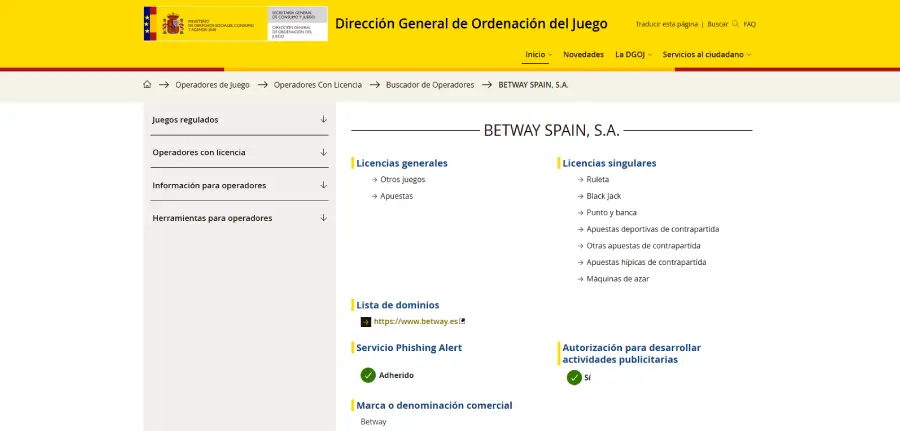
Task: Click Apuestas deportivas de contrapartida entry
Action: click(653, 229)
